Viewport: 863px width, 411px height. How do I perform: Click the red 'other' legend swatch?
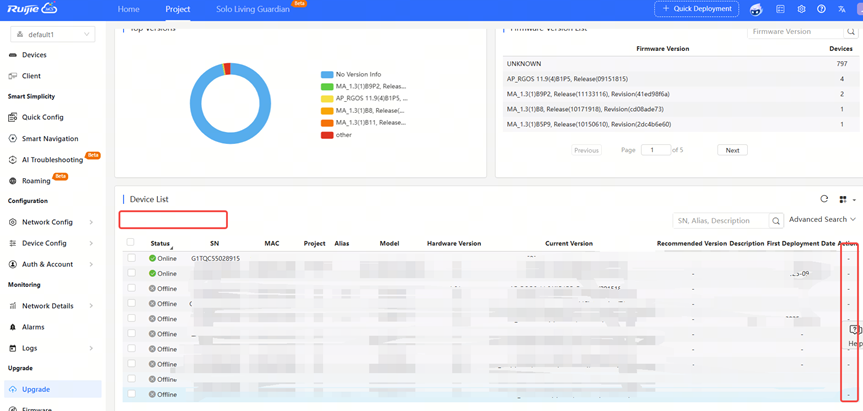pos(327,135)
